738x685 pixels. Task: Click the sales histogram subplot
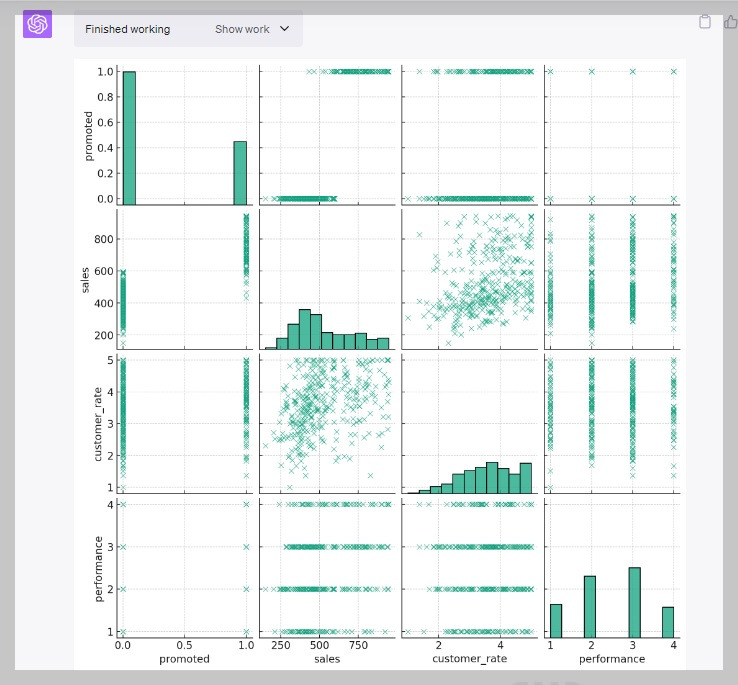[x=327, y=280]
